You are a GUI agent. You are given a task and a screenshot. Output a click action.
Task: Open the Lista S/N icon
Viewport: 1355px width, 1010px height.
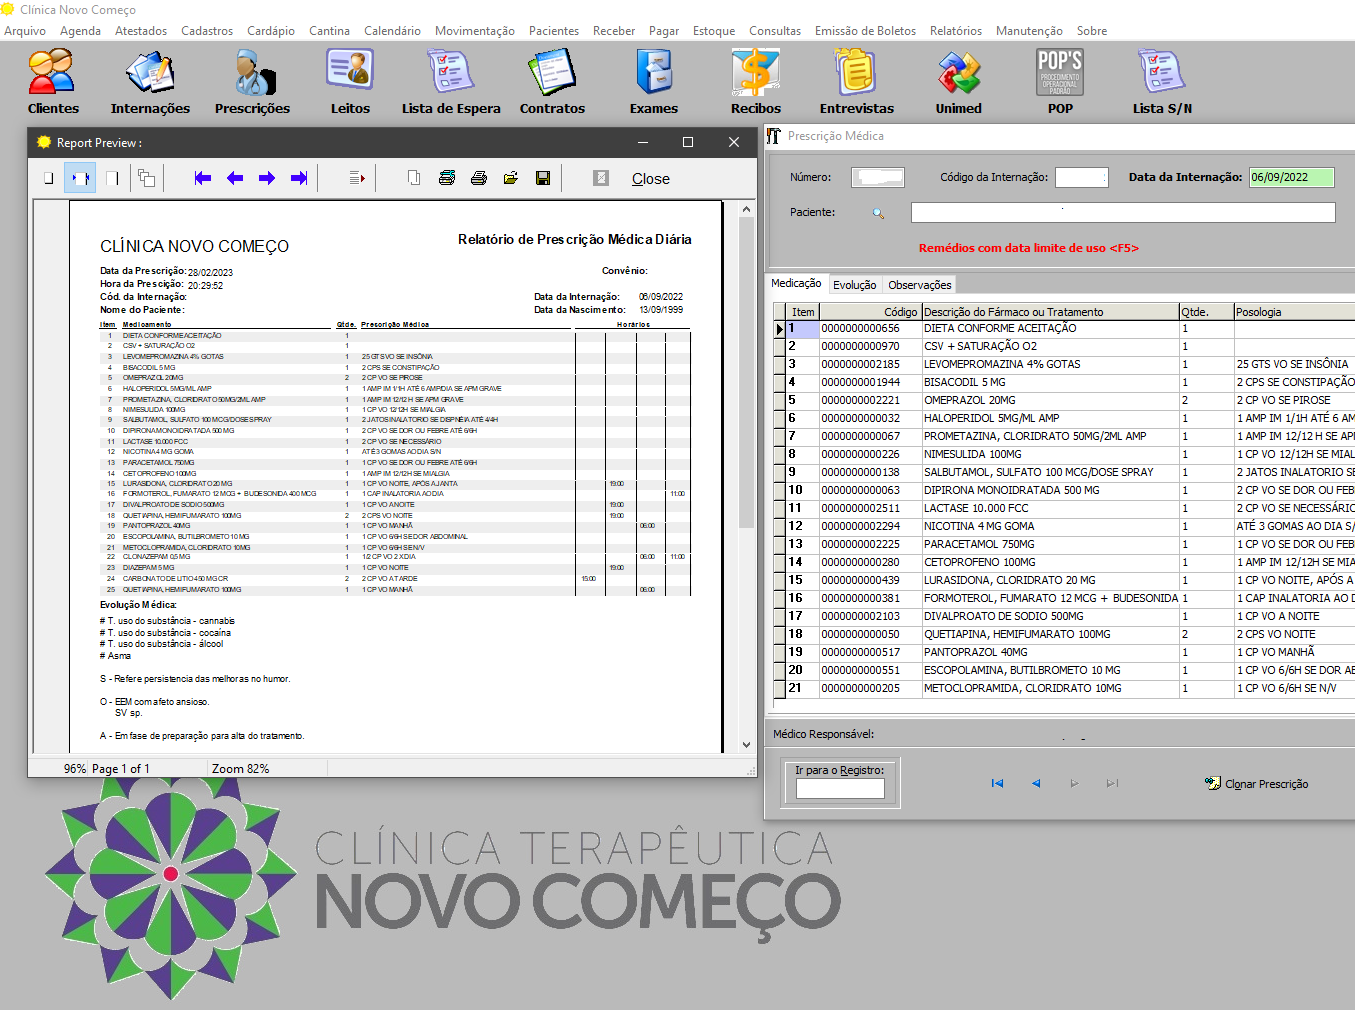(1162, 82)
